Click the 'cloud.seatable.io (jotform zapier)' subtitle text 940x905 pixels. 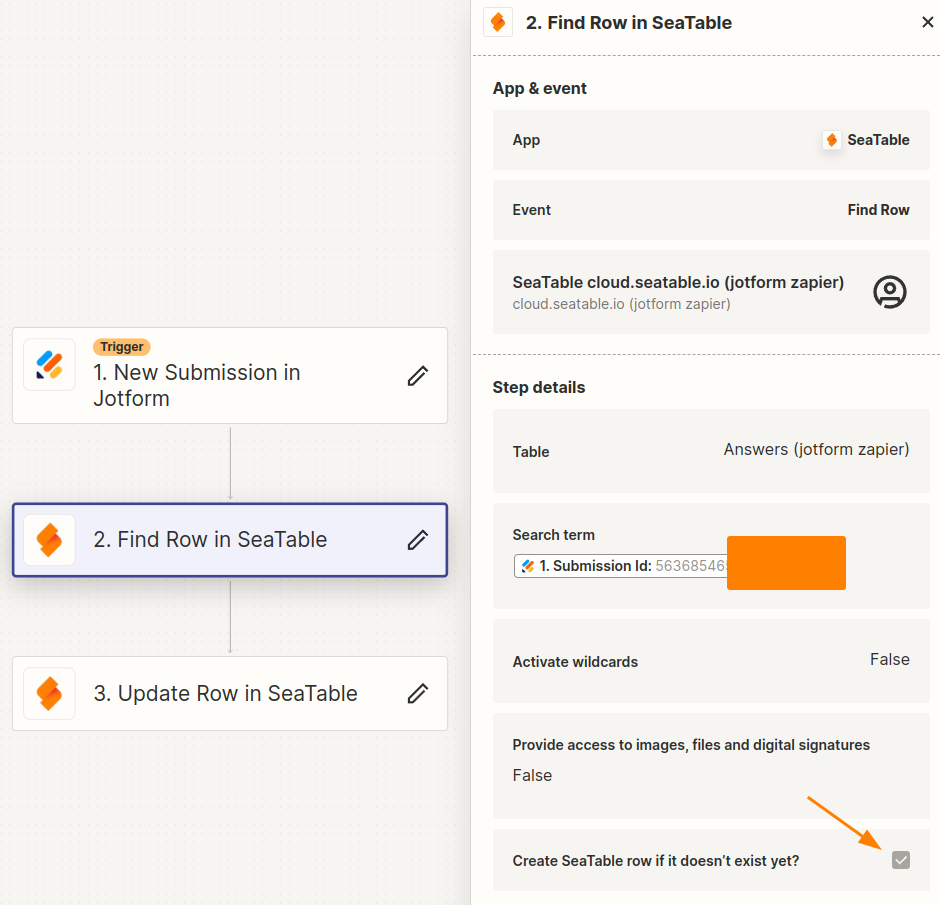pos(621,304)
